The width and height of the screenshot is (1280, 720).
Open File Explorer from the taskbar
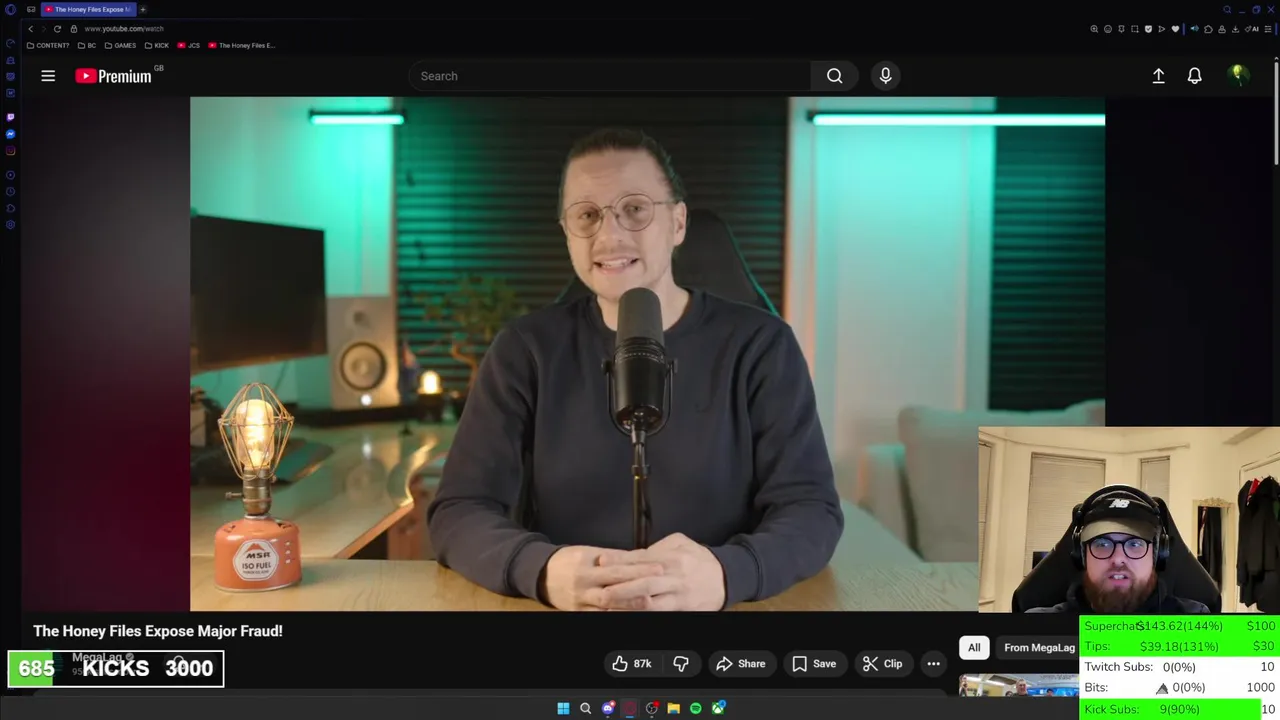click(x=673, y=709)
